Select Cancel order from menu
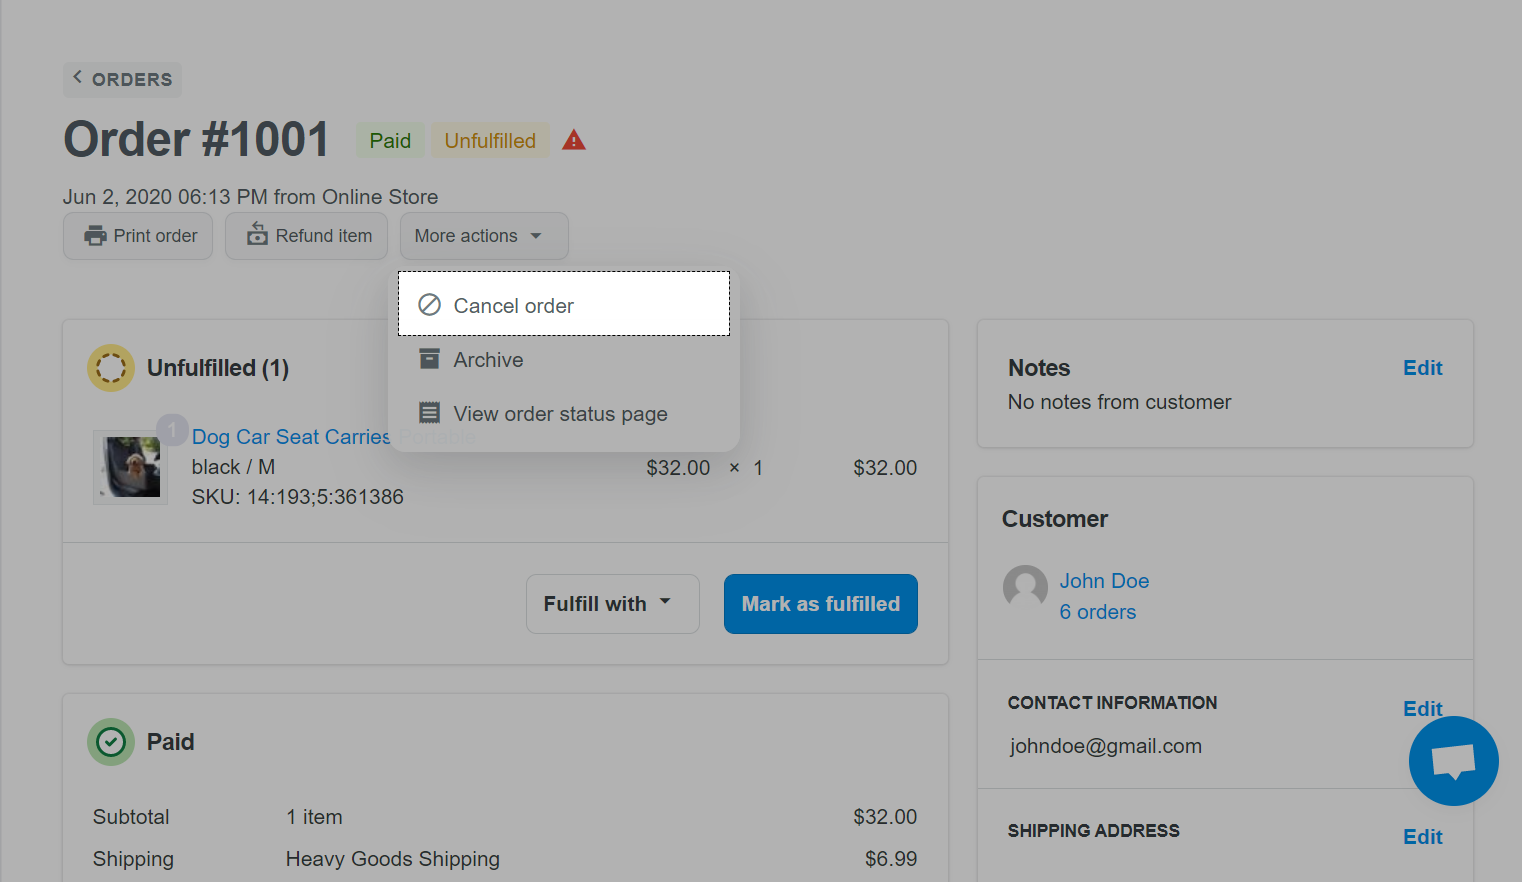 click(564, 304)
